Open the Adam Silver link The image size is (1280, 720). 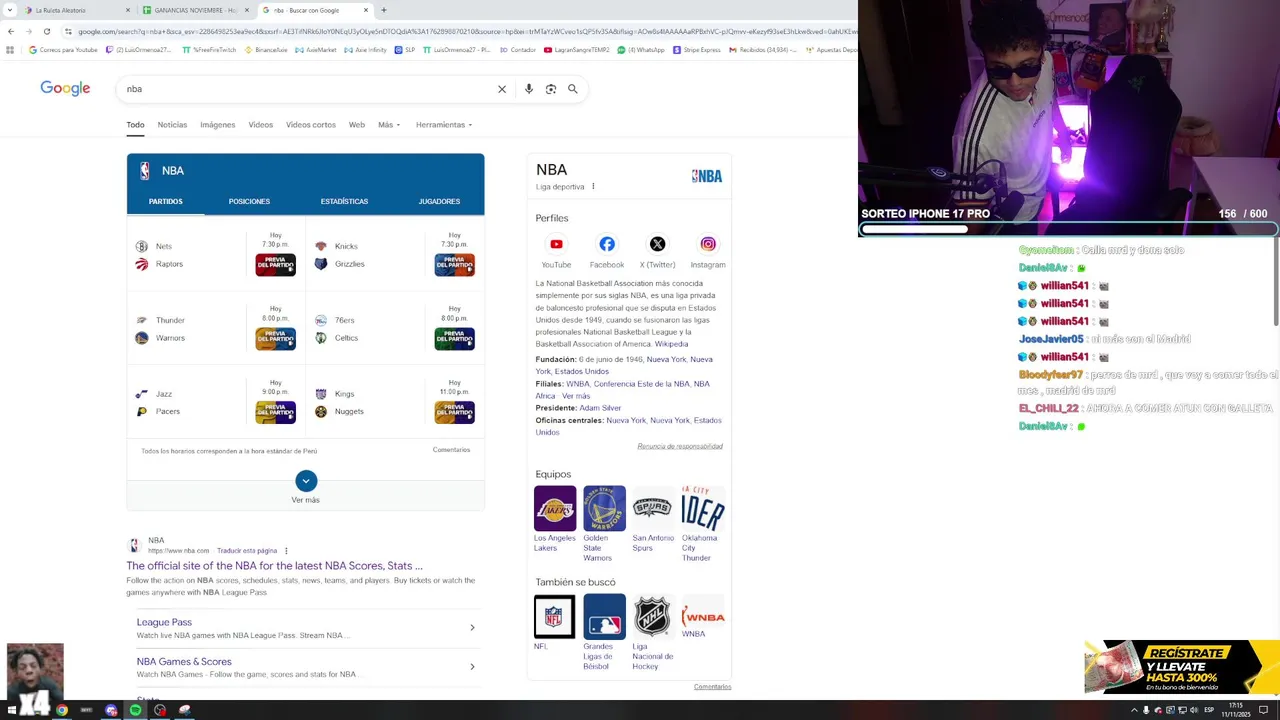tap(600, 408)
